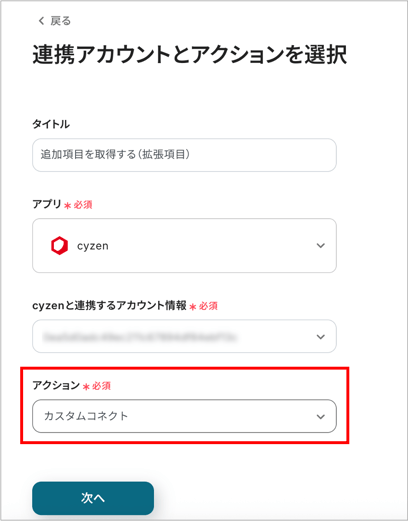This screenshot has width=408, height=521.
Task: Click the account dropdown chevron arrow
Action: pos(321,337)
